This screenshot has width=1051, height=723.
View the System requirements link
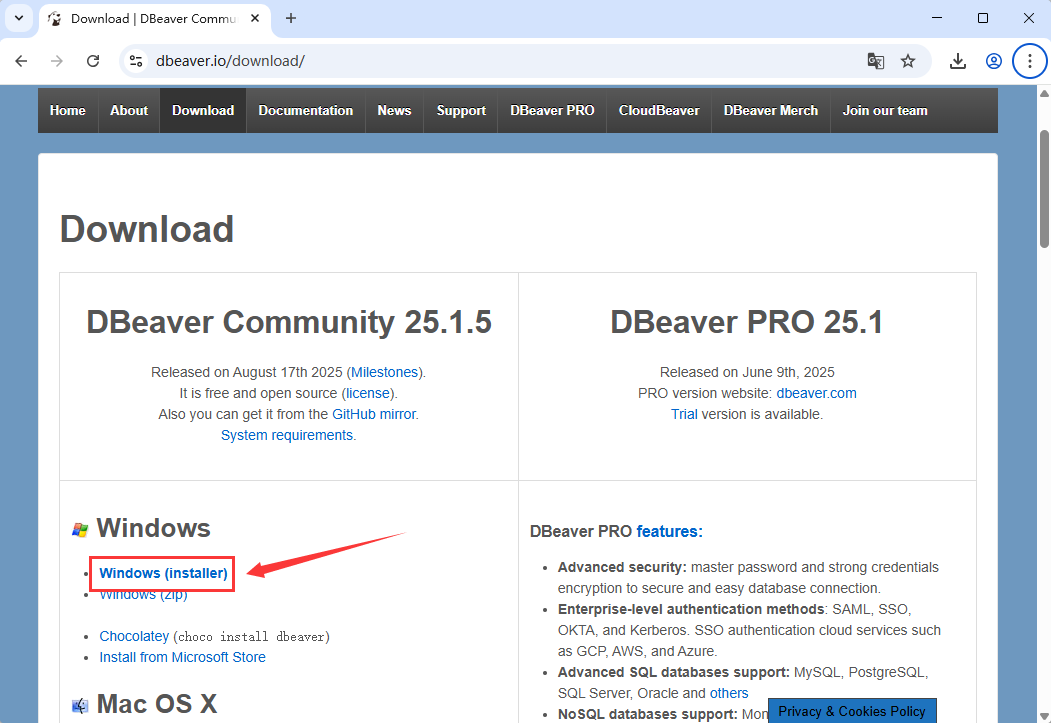coord(286,434)
